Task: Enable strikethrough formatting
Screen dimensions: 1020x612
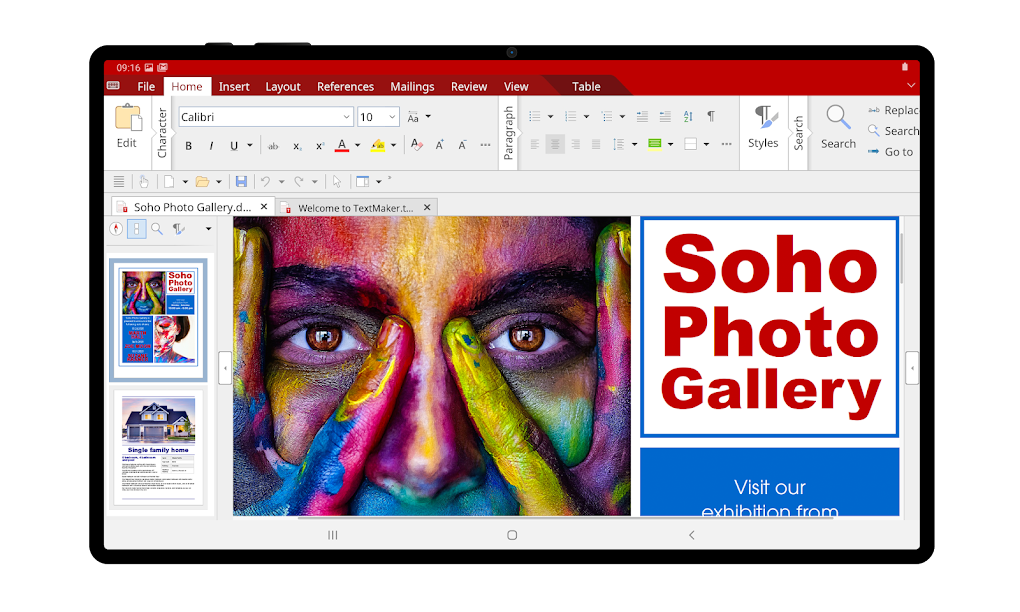Action: (x=274, y=145)
